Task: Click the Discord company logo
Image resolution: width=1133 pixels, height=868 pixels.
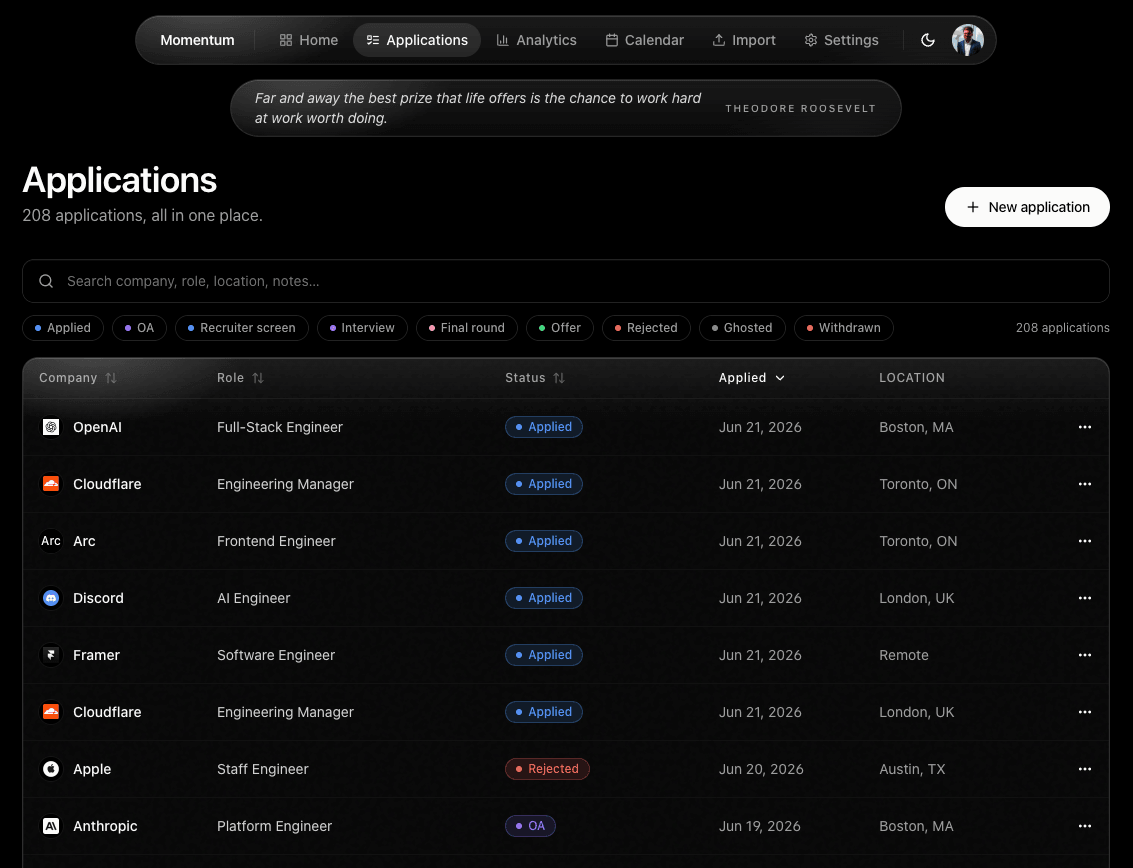Action: coord(51,598)
